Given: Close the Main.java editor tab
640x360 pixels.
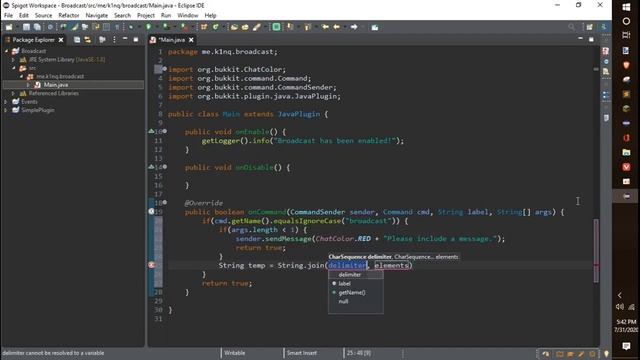Looking at the screenshot, I should (191, 40).
